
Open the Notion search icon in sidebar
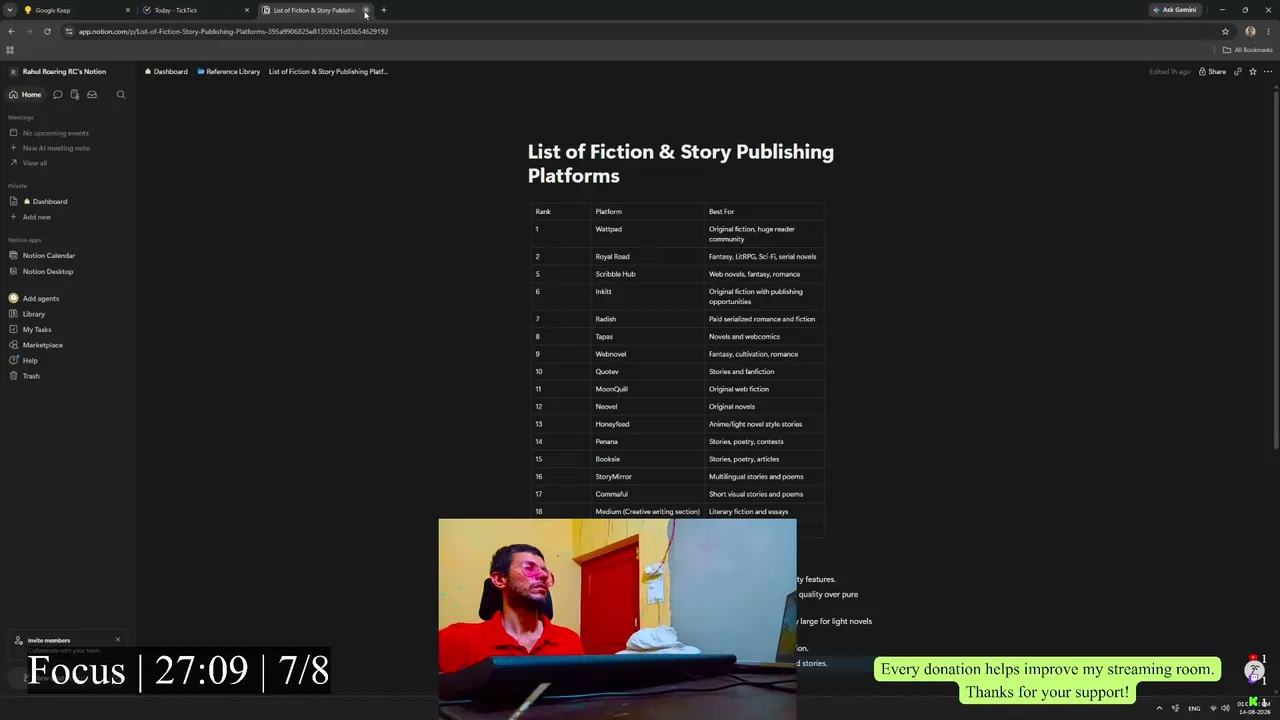121,95
